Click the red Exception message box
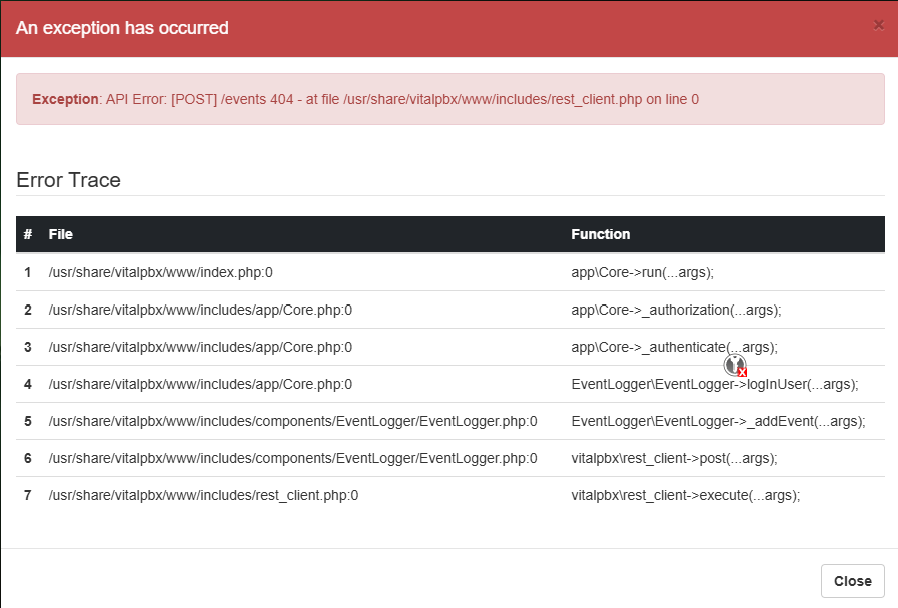 pyautogui.click(x=450, y=99)
